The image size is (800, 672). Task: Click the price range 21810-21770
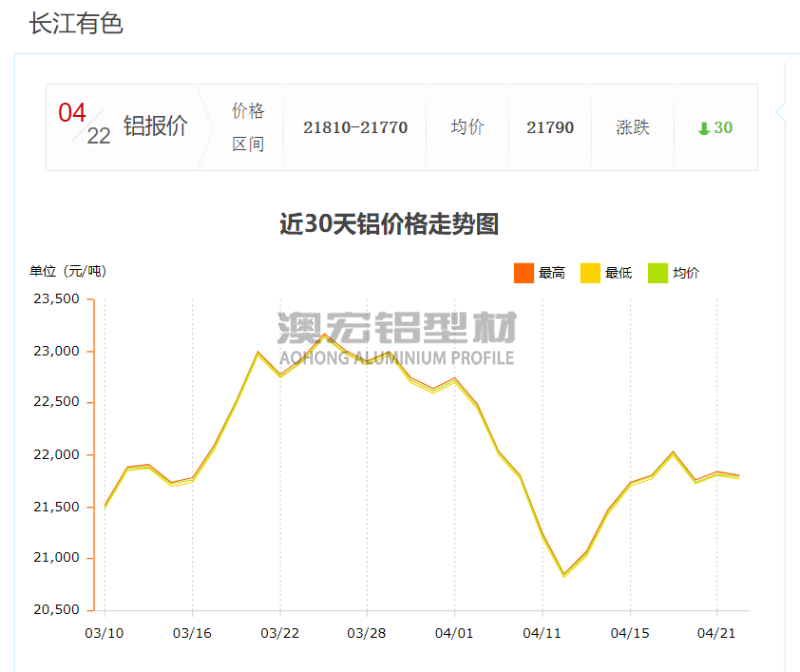pos(355,128)
